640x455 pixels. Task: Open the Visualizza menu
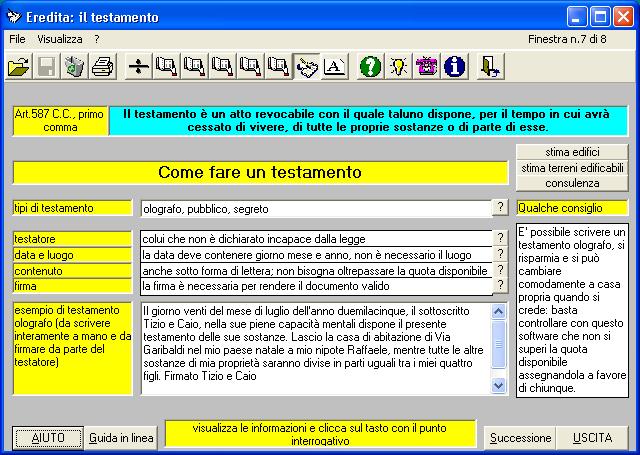60,38
